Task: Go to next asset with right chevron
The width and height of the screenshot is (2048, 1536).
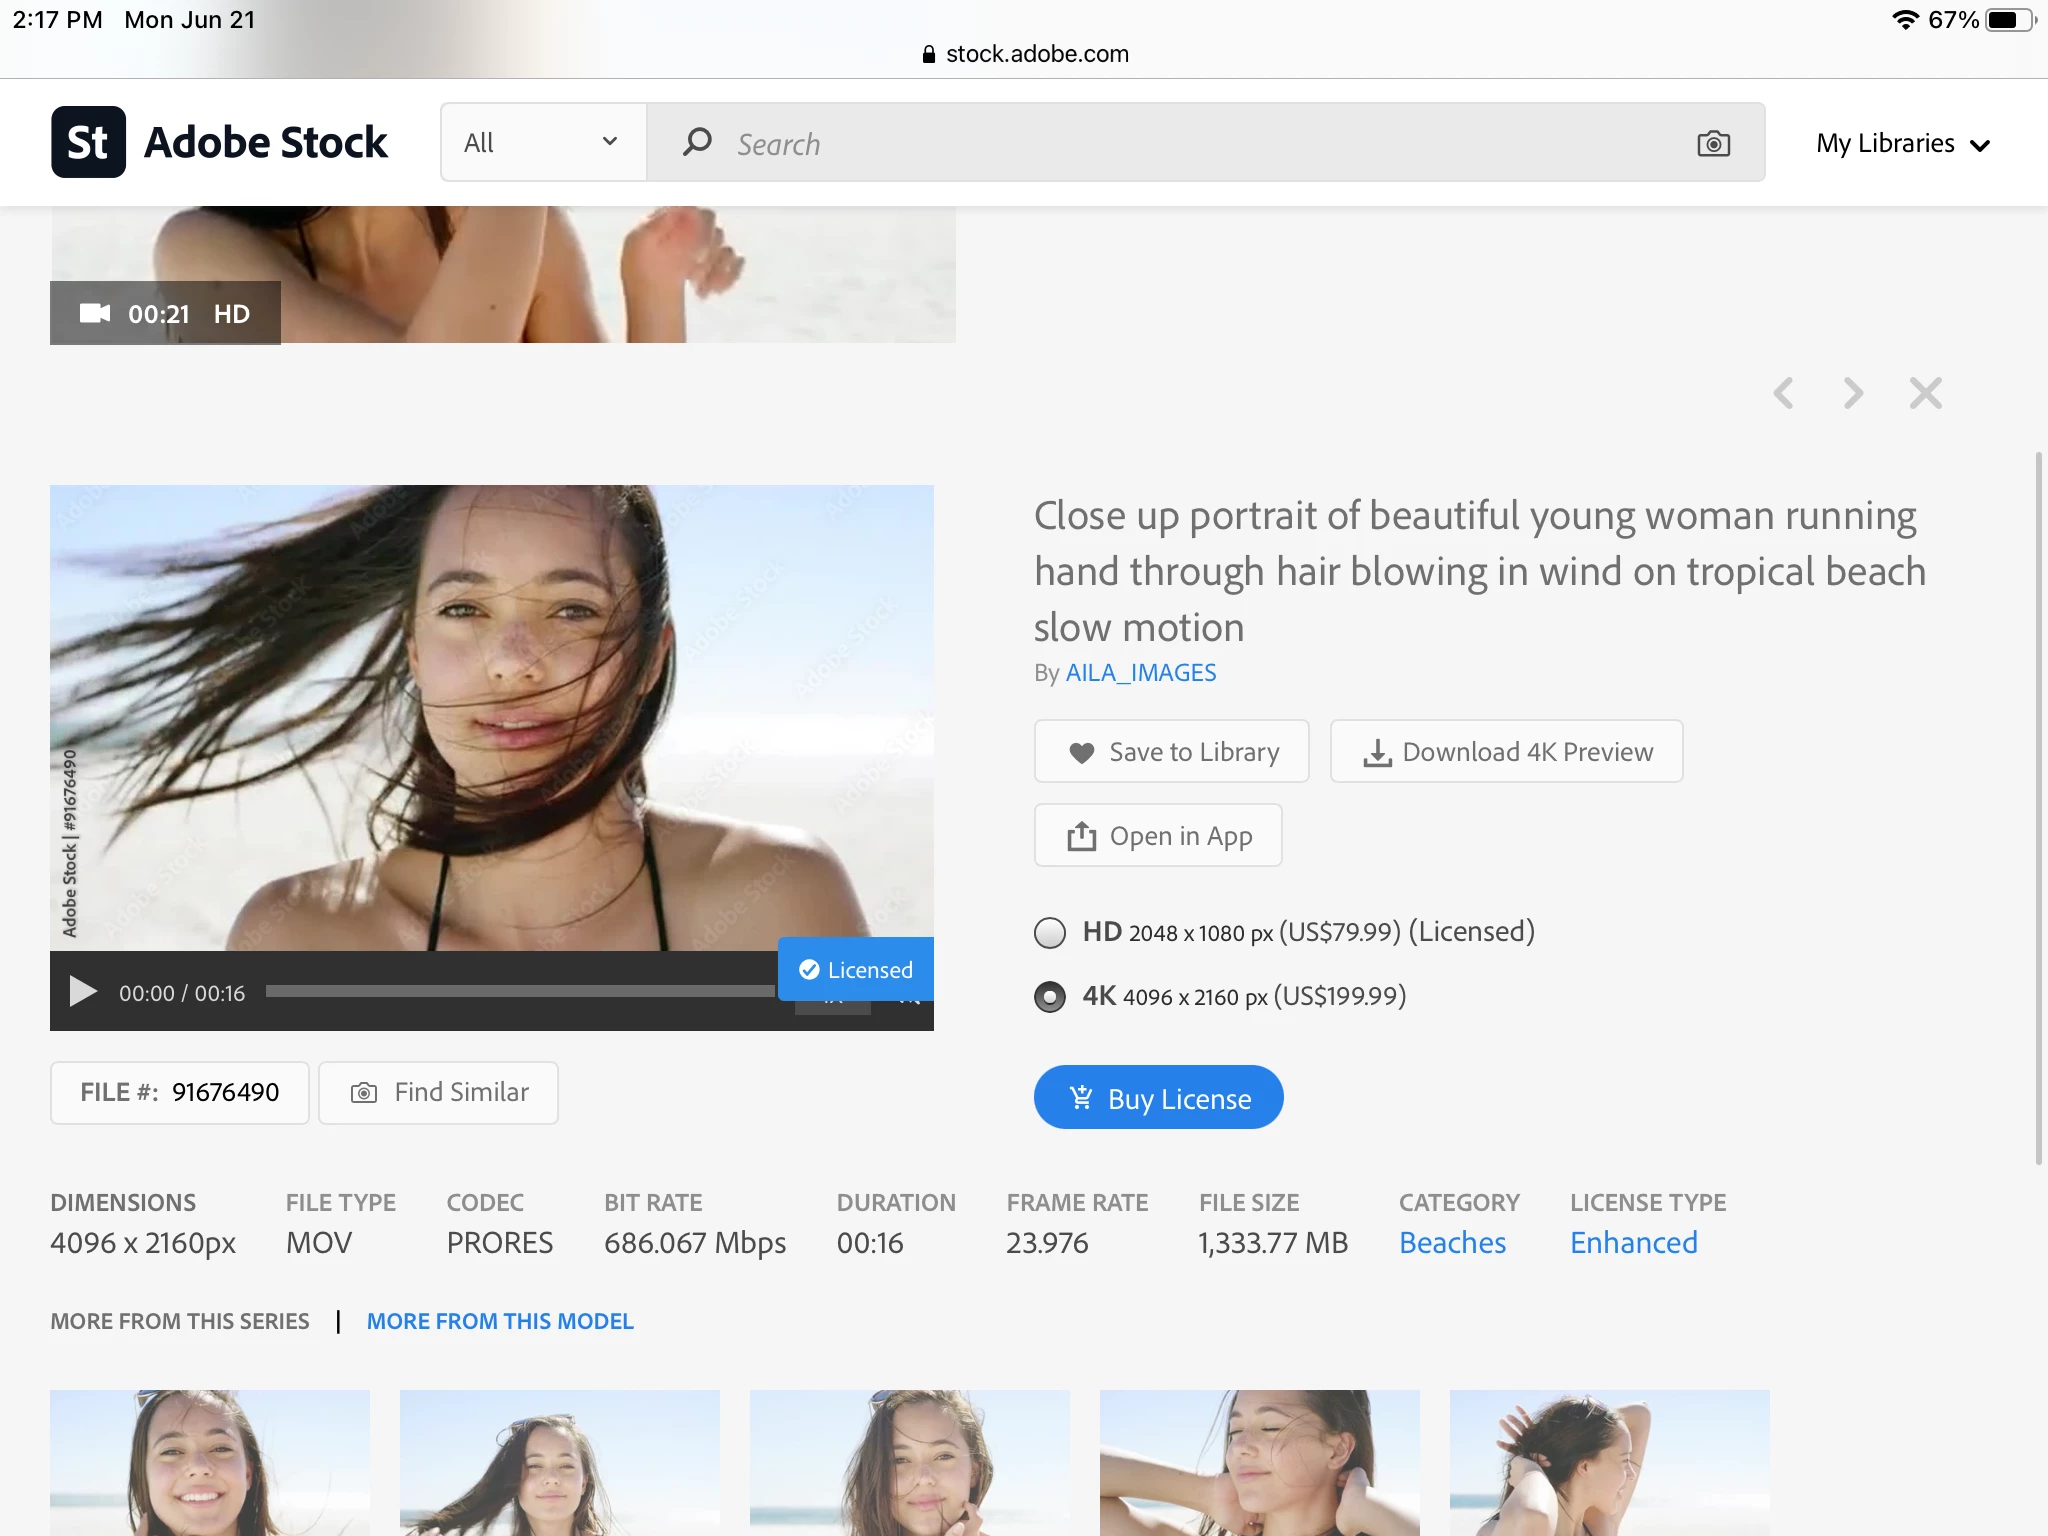Action: 1853,393
